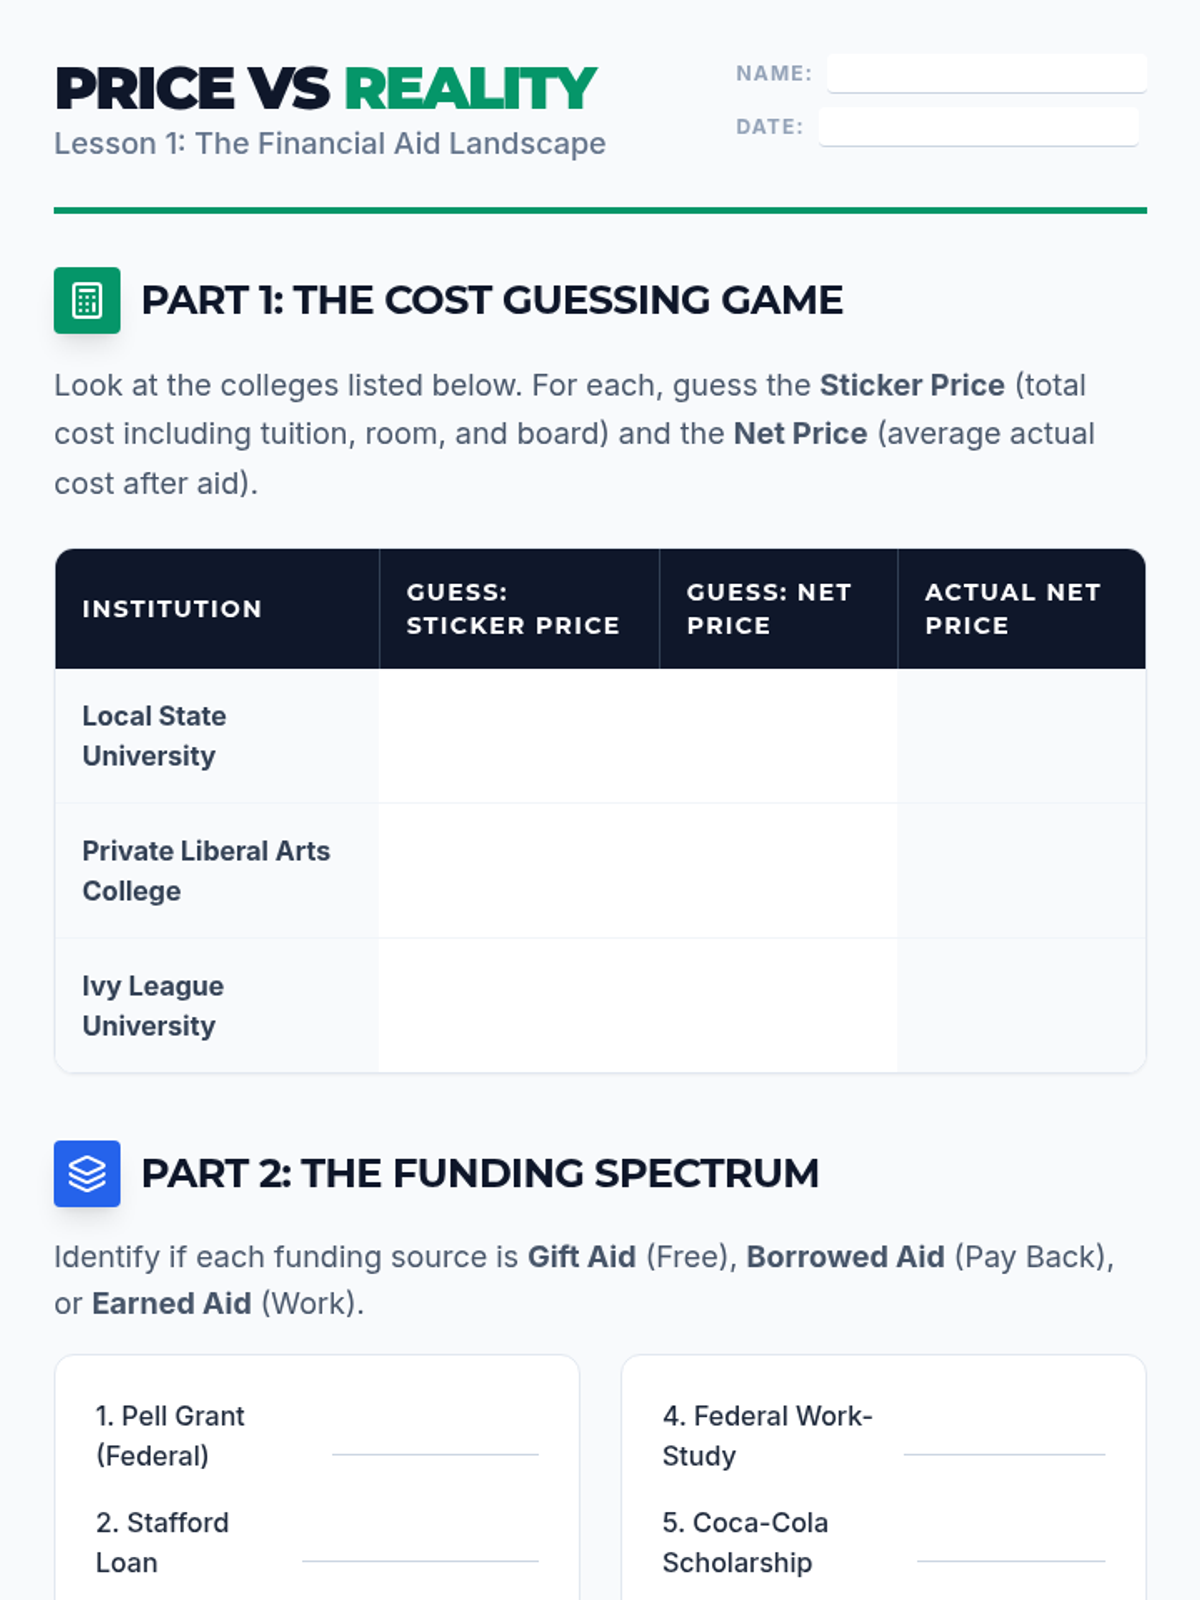Click net price guess cell for Private Liberal Arts College
The height and width of the screenshot is (1600, 1200).
coord(778,871)
